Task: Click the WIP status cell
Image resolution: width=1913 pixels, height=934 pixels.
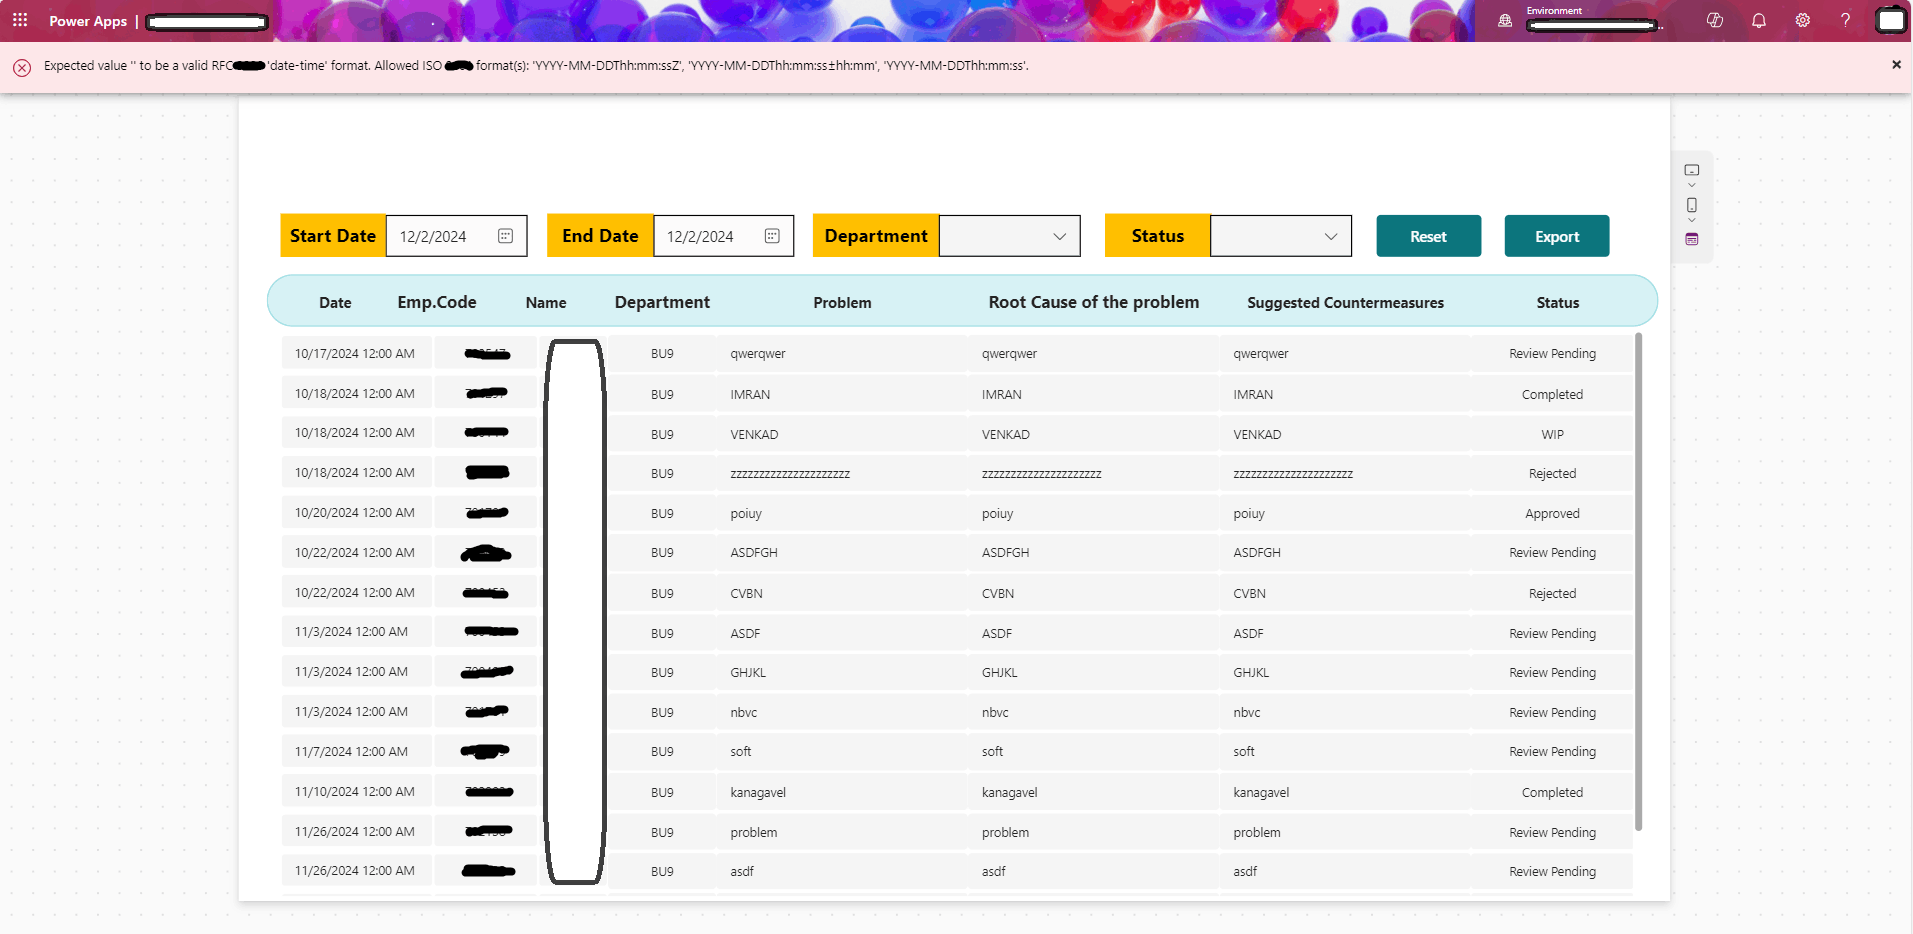Action: tap(1552, 434)
